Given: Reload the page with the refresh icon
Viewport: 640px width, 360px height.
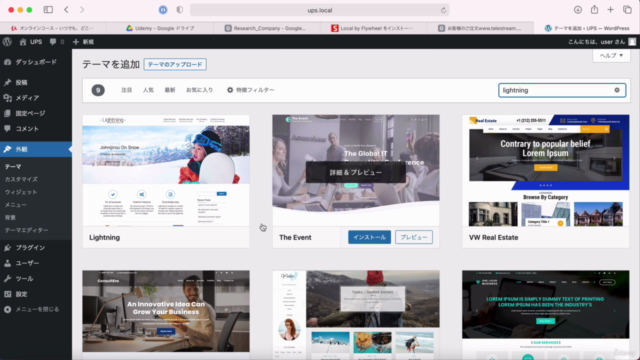Looking at the screenshot, I should 443,10.
